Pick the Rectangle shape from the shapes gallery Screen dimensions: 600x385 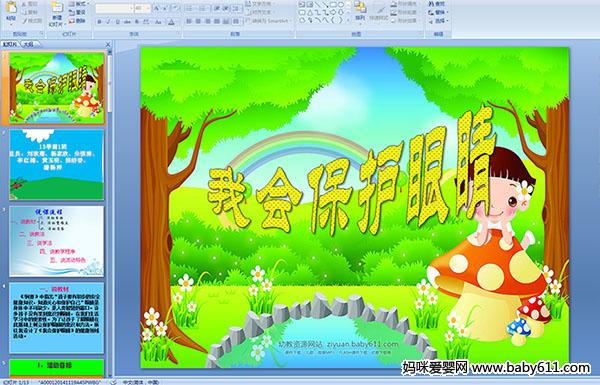tap(334, 4)
